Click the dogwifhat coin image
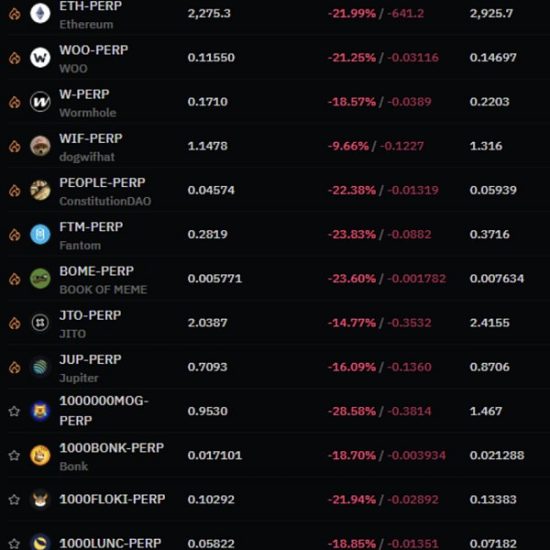This screenshot has width=550, height=550. click(x=40, y=146)
